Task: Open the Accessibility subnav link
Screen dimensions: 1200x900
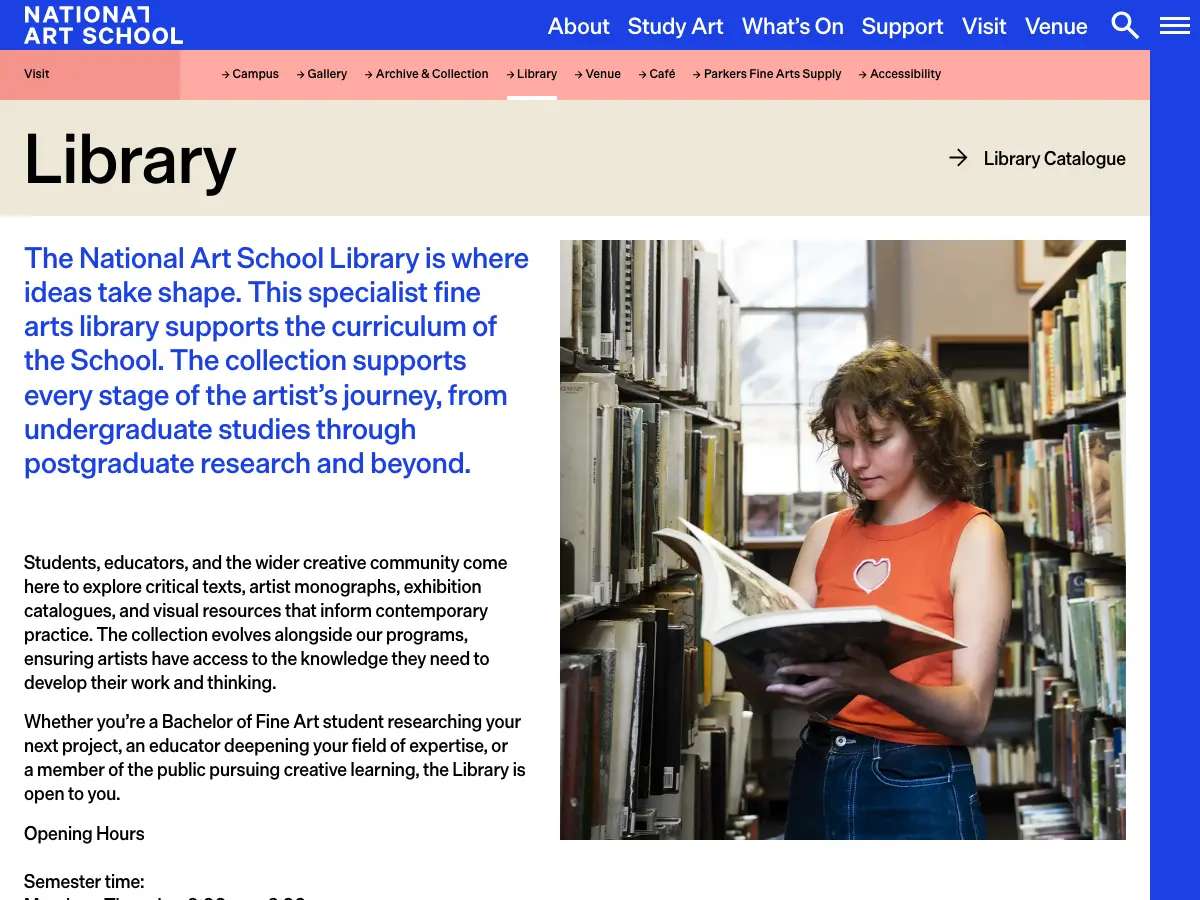Action: pyautogui.click(x=900, y=74)
